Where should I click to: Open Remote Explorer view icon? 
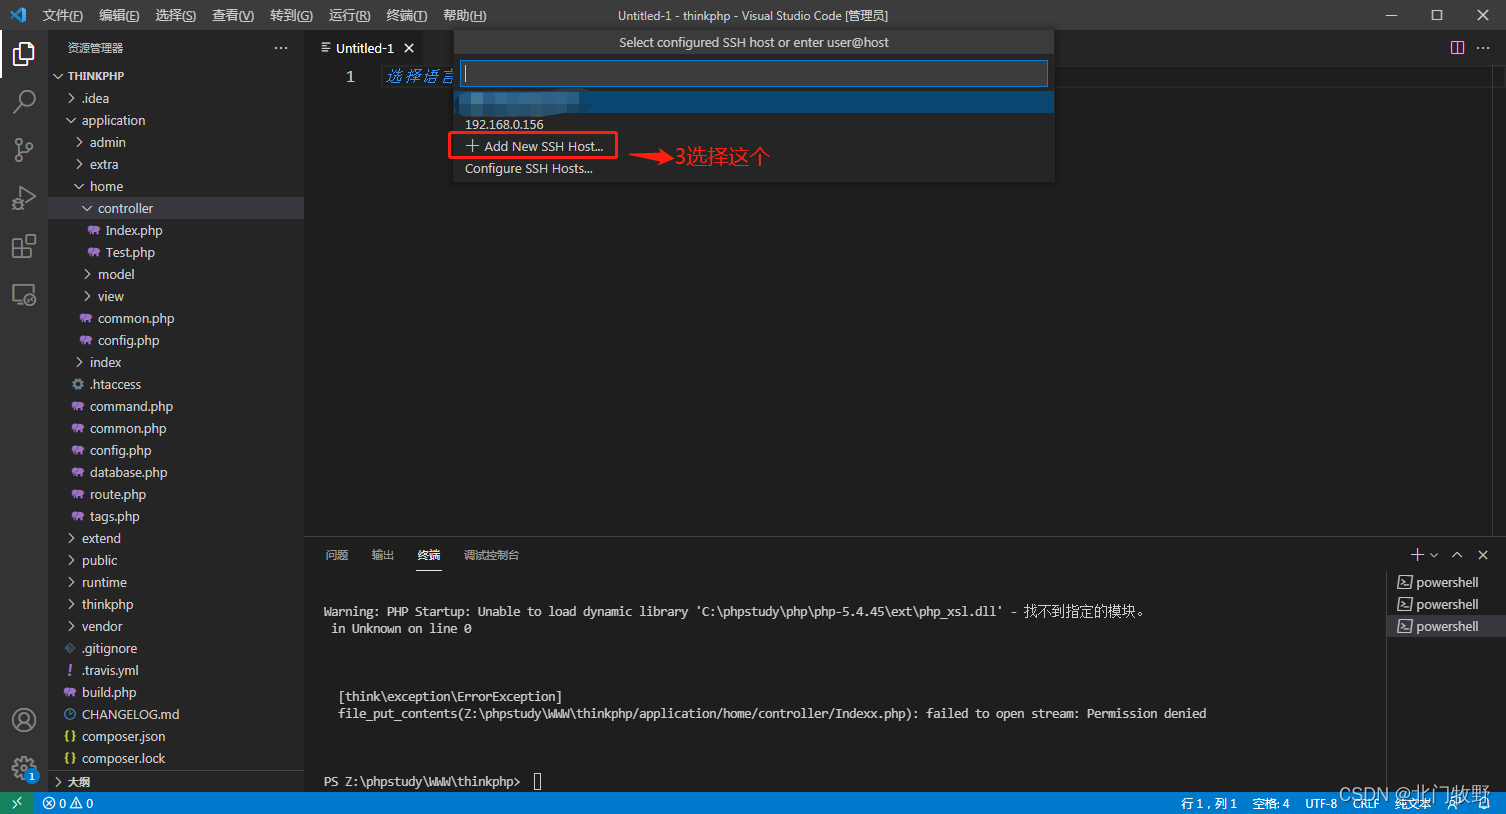pyautogui.click(x=24, y=294)
